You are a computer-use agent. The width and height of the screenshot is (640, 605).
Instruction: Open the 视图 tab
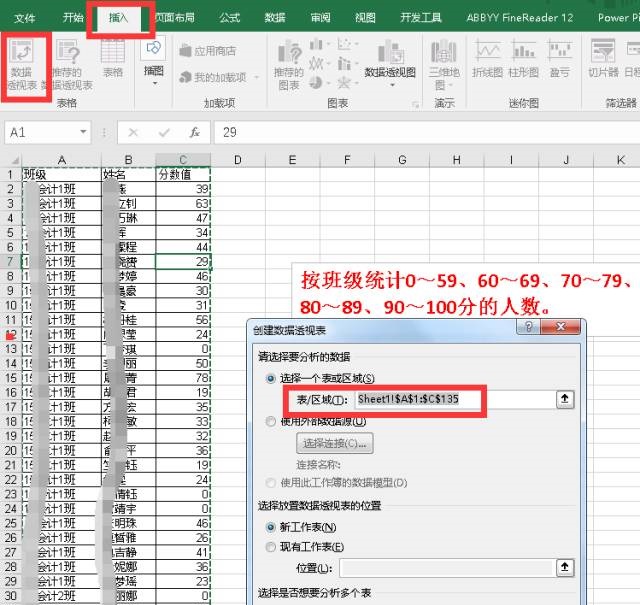pyautogui.click(x=365, y=18)
